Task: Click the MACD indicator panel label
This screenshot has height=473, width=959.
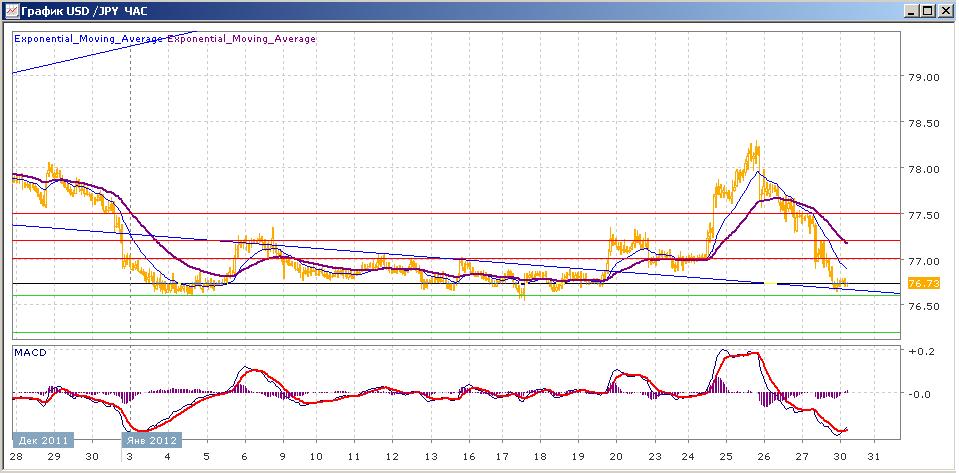Action: tap(32, 352)
